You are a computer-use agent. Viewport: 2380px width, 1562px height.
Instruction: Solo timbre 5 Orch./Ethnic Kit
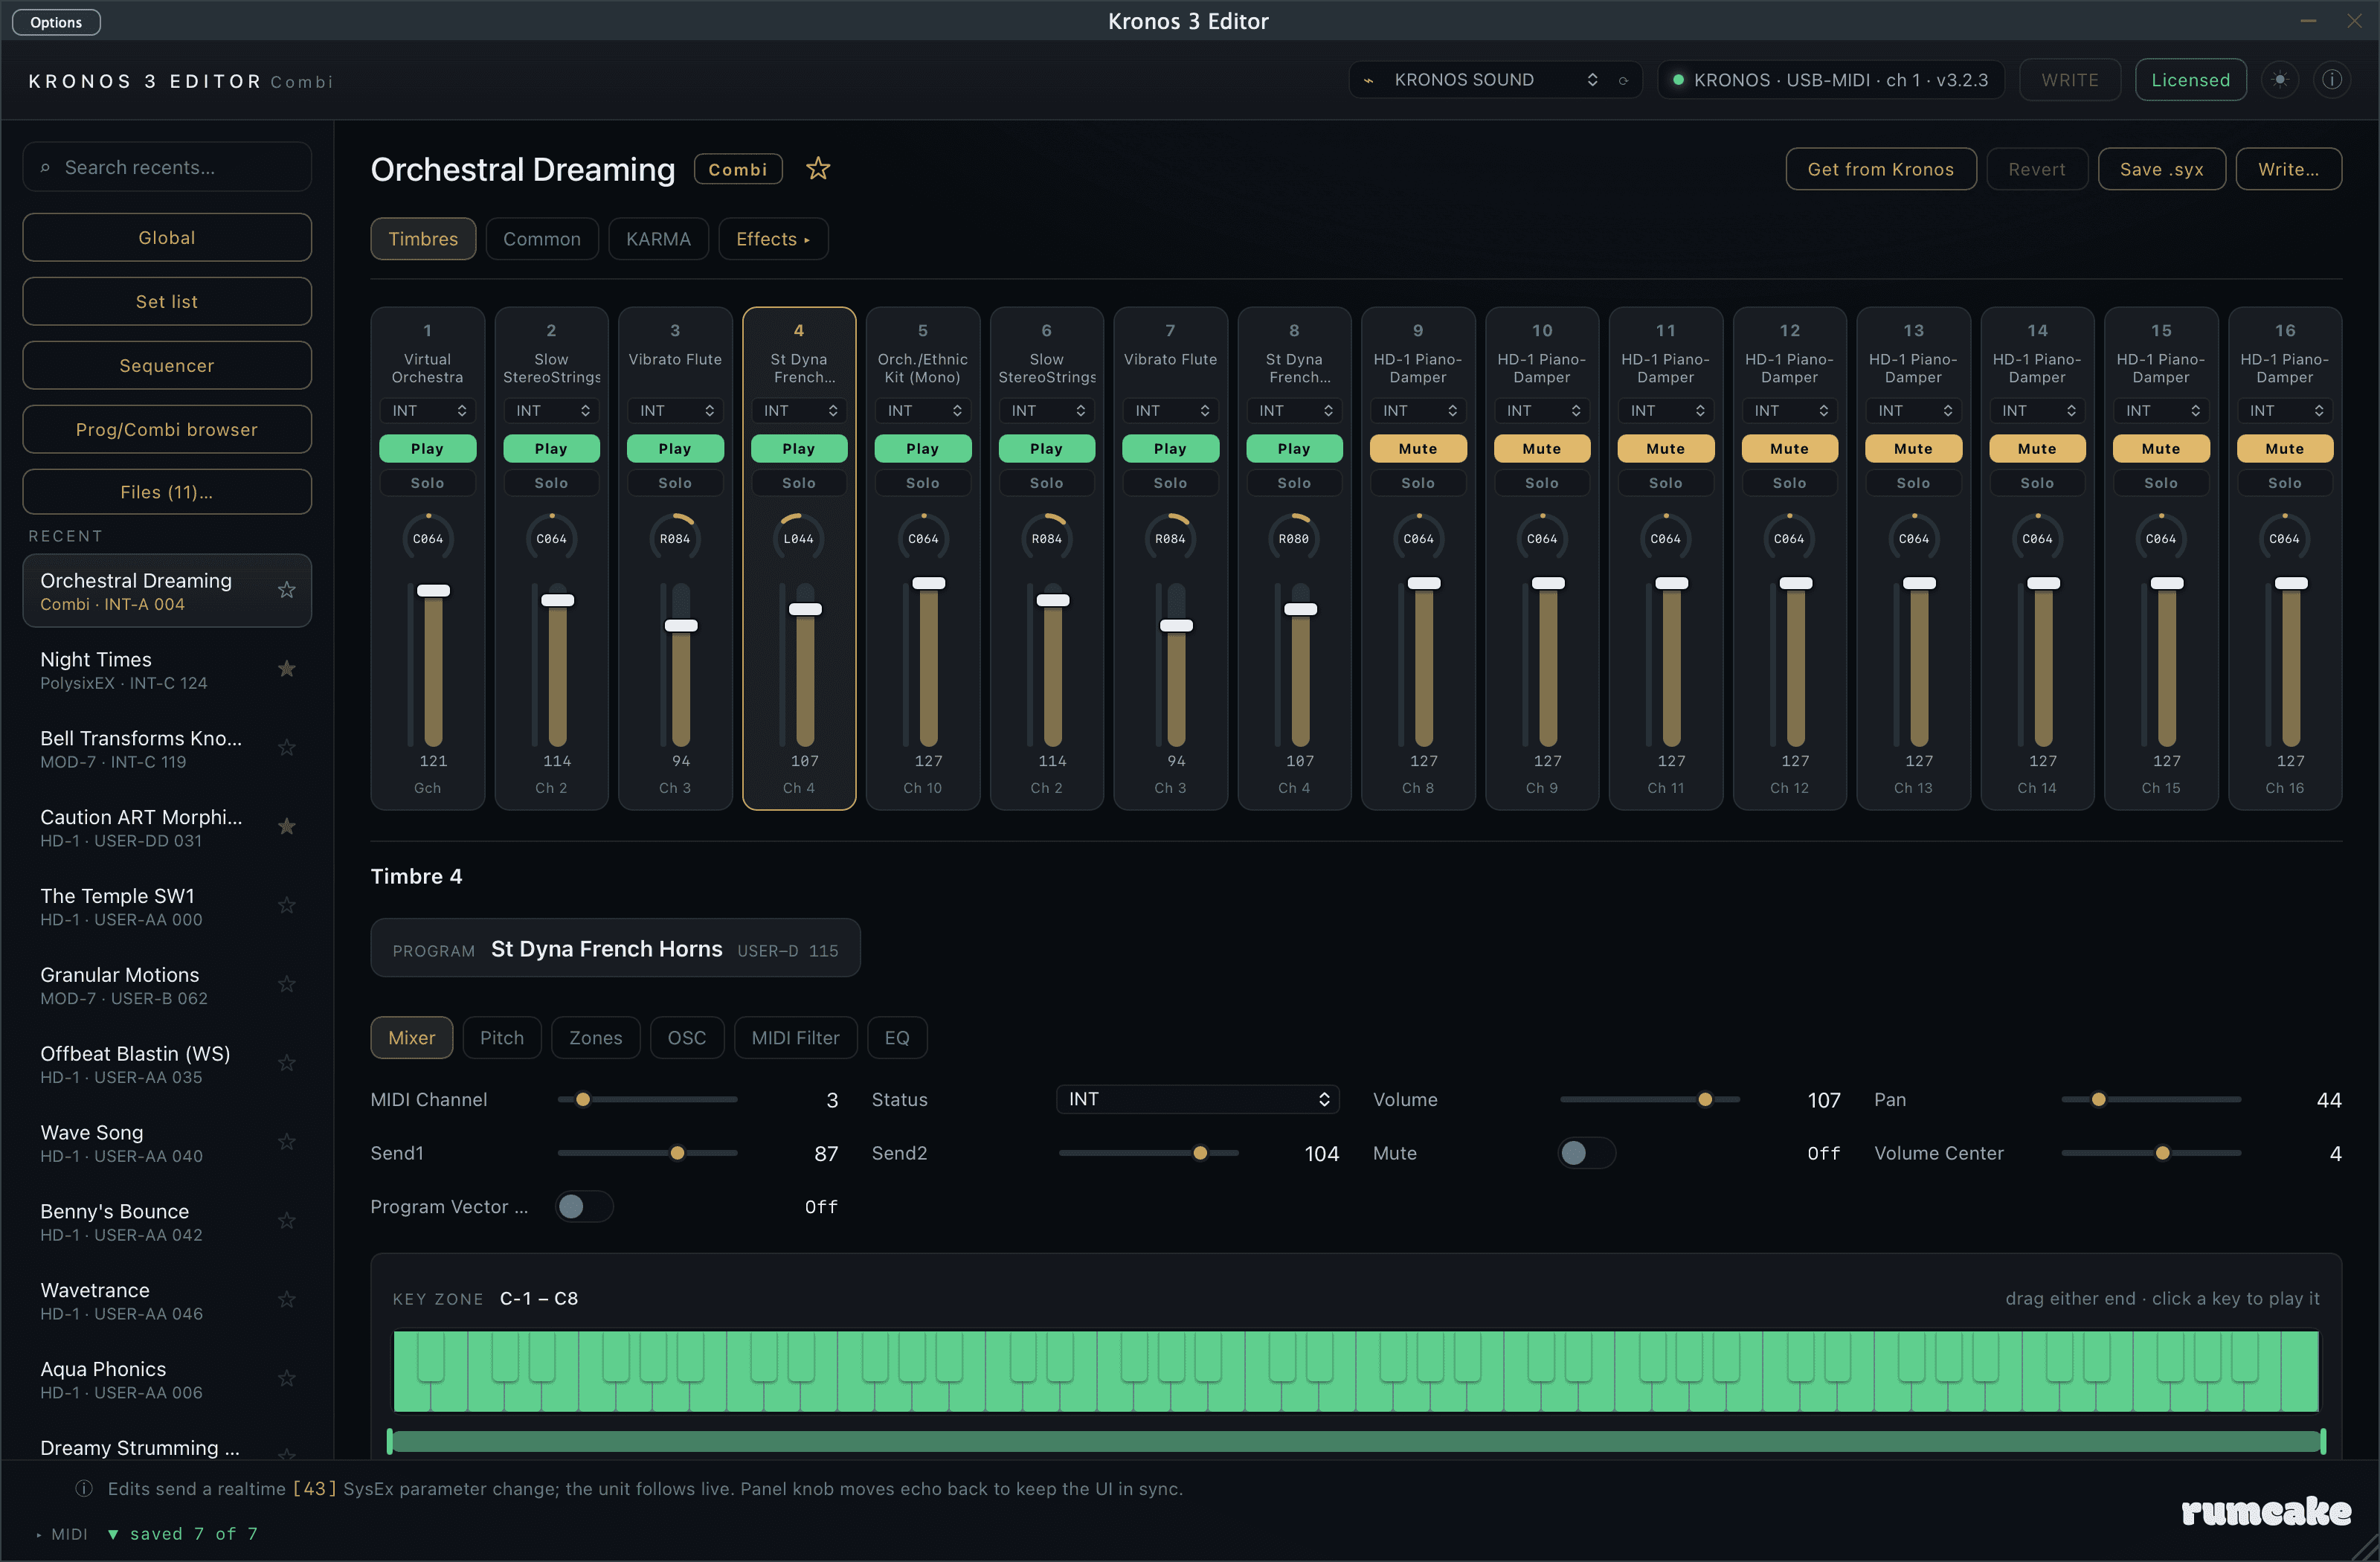[923, 483]
